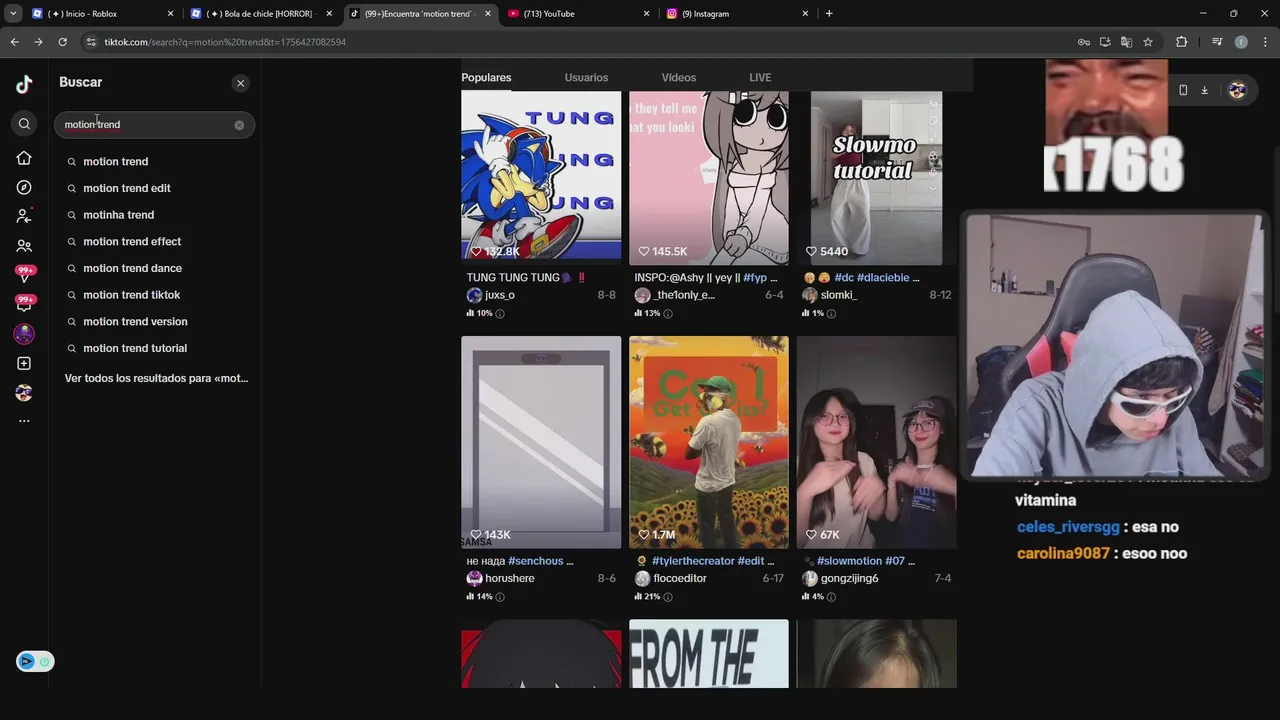The width and height of the screenshot is (1280, 720).
Task: Open the Slowmo tutorial video thumbnail
Action: 876,178
